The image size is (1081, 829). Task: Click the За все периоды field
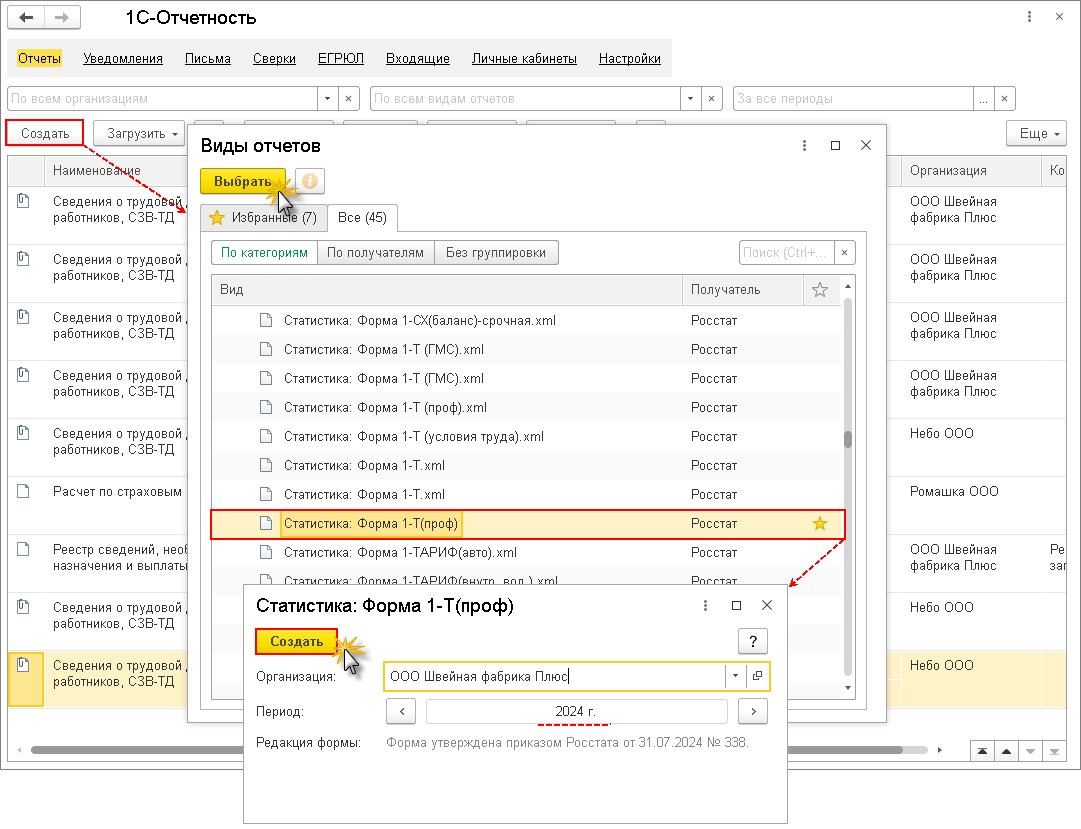tap(853, 99)
